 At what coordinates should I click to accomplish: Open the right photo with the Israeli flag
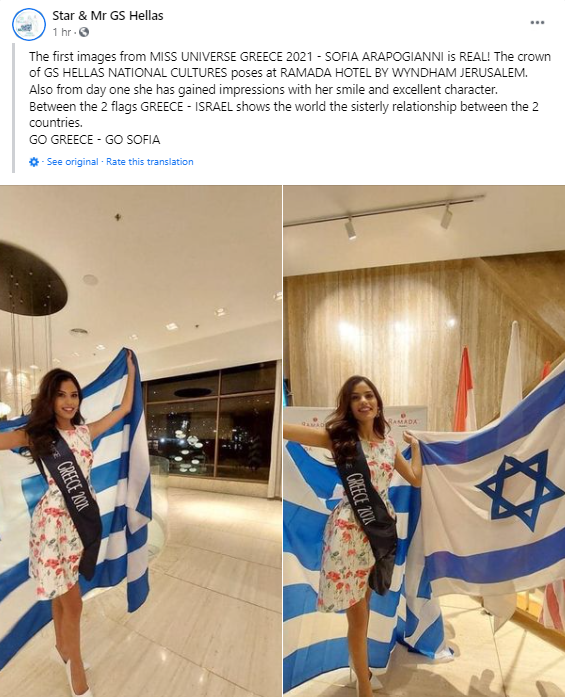tap(424, 441)
